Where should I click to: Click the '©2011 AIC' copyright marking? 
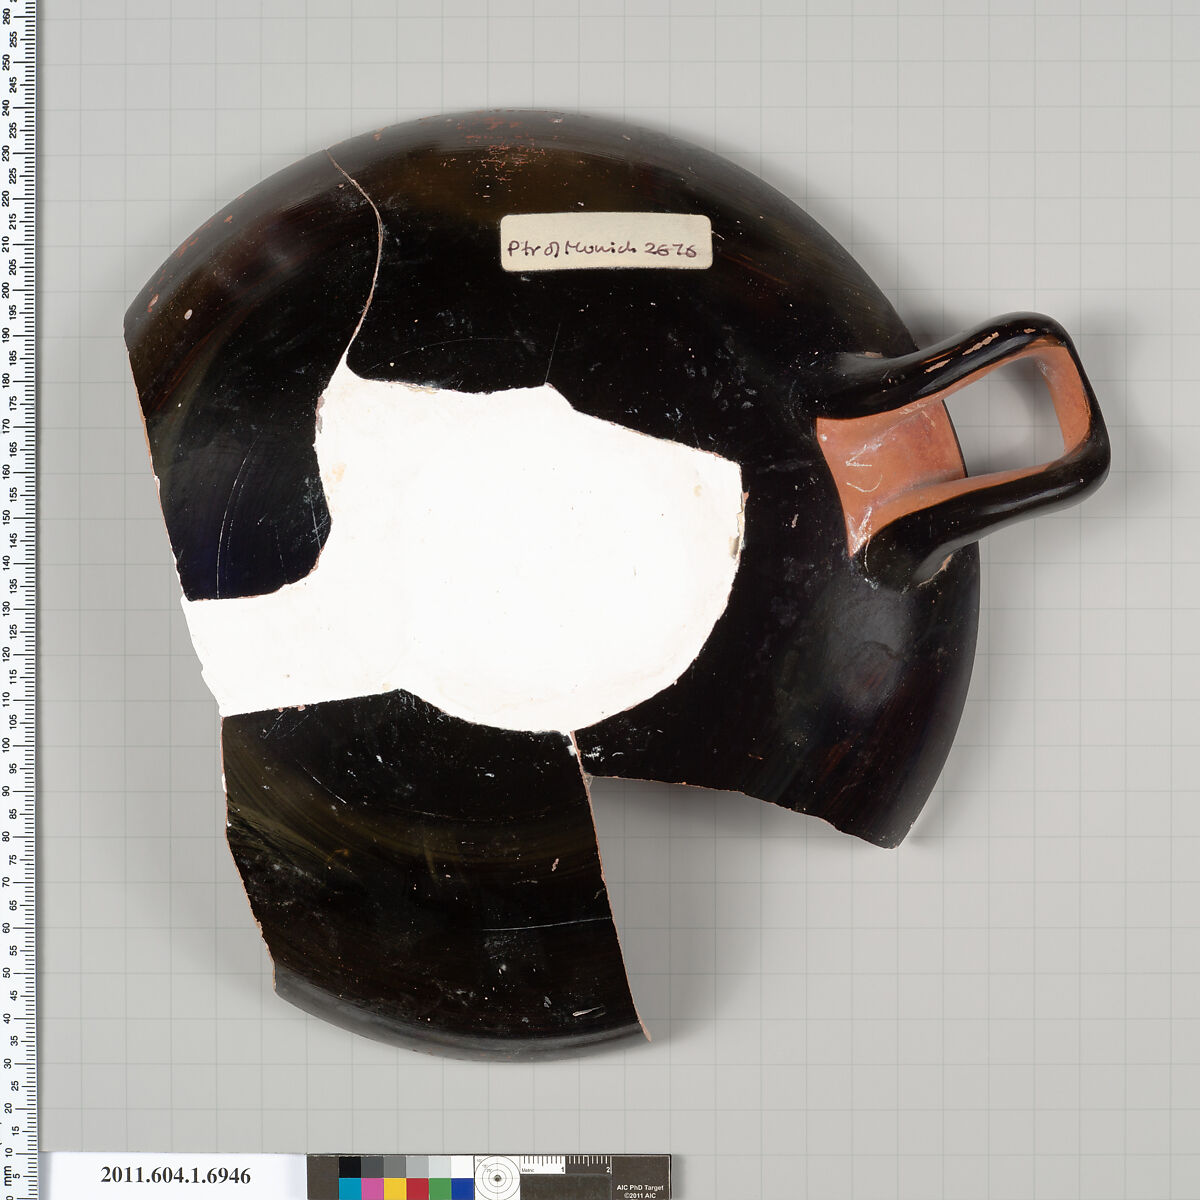coord(640,1195)
